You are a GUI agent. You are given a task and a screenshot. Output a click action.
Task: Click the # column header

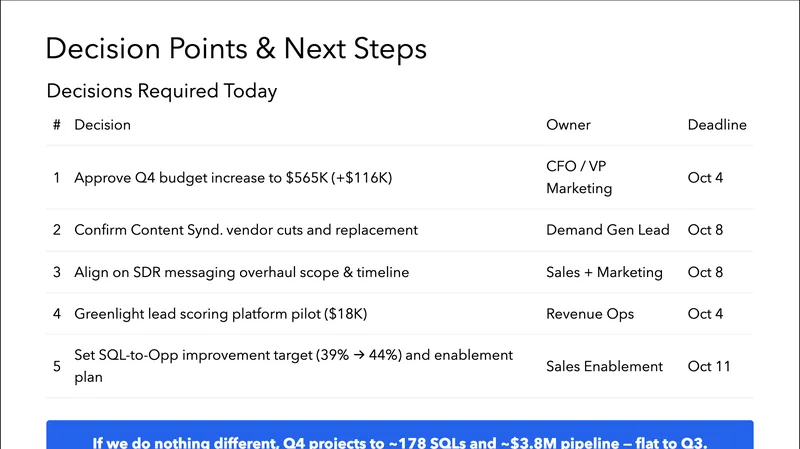pyautogui.click(x=57, y=125)
